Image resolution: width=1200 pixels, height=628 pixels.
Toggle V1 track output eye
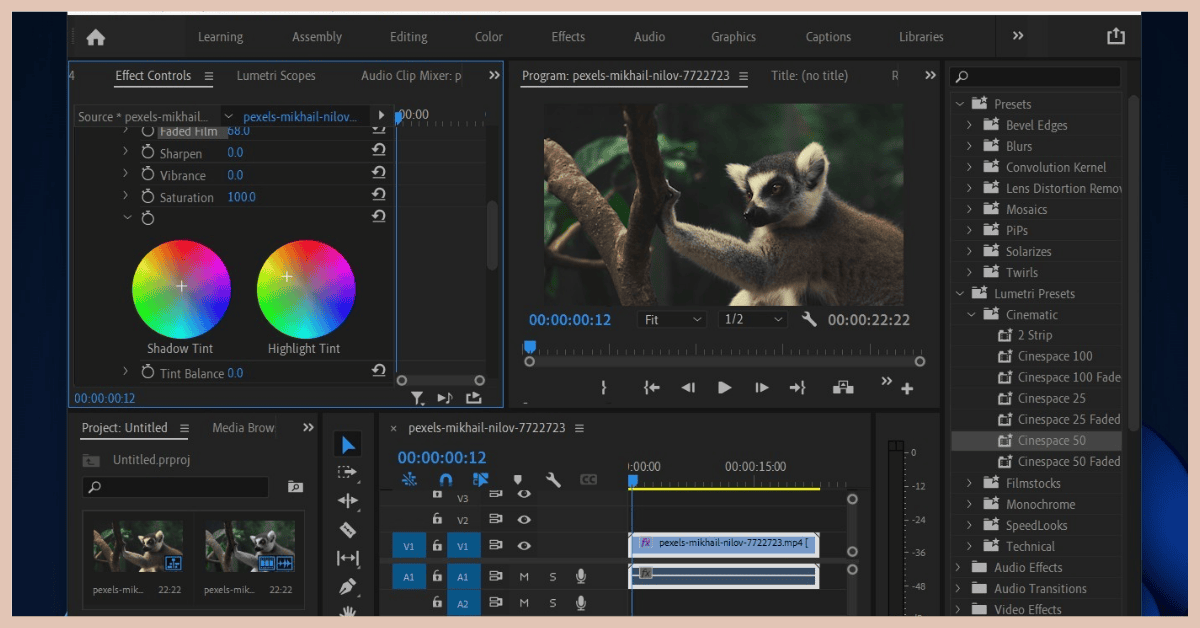click(524, 546)
